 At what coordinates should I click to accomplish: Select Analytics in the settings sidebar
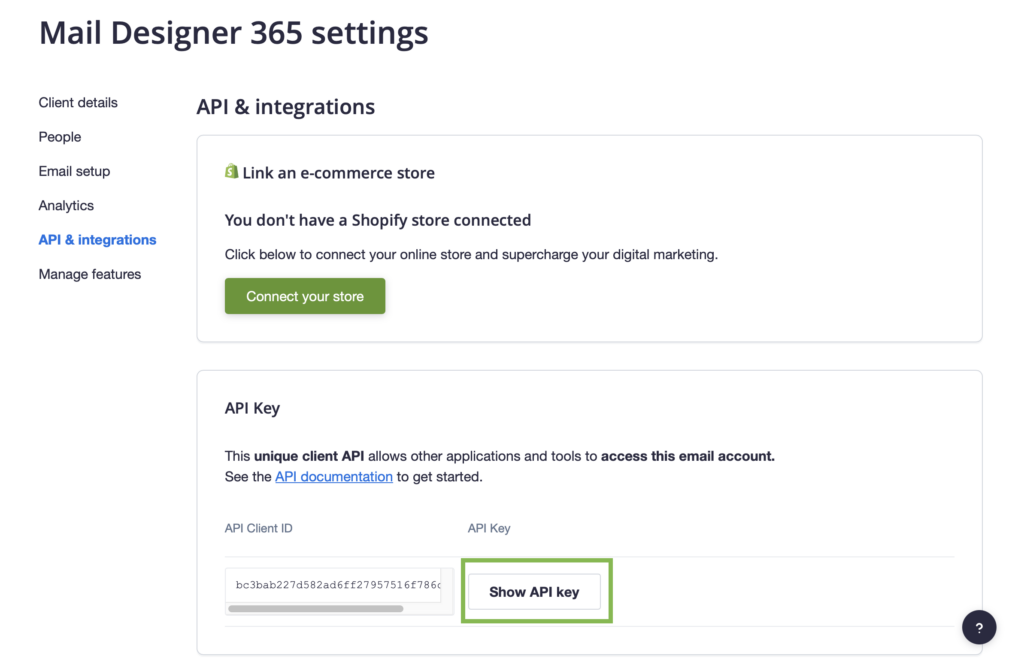pyautogui.click(x=66, y=206)
